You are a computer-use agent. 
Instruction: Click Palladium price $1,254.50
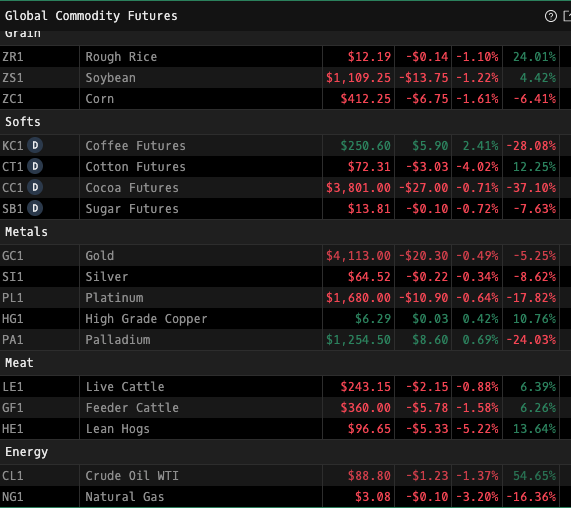click(x=358, y=340)
